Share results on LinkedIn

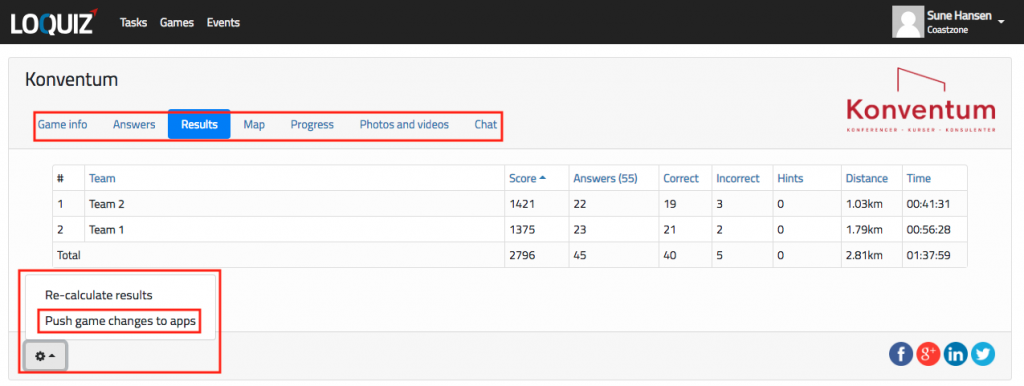[955, 354]
